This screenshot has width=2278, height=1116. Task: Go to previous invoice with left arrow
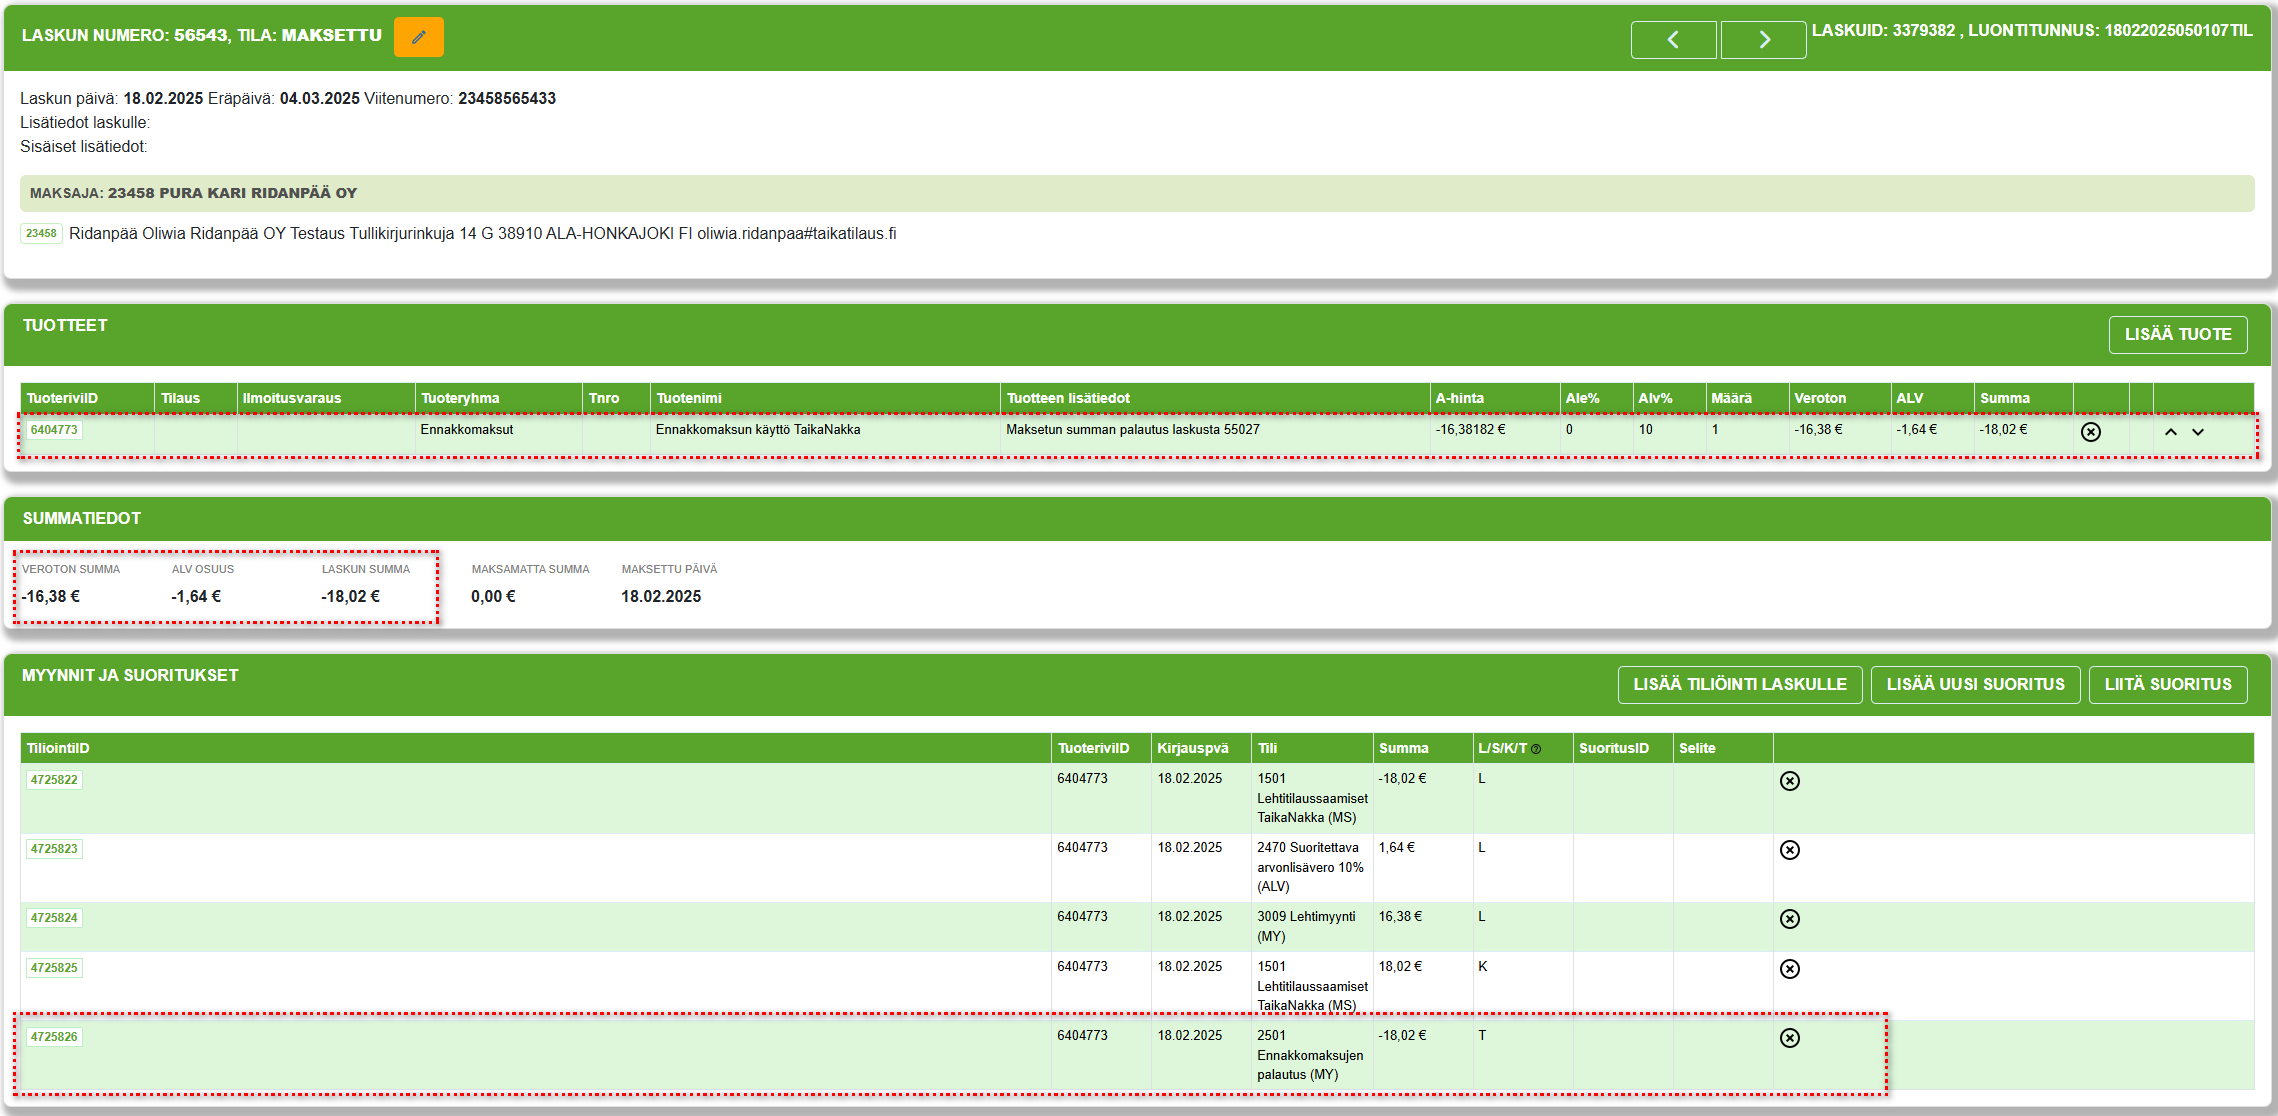[x=1673, y=39]
